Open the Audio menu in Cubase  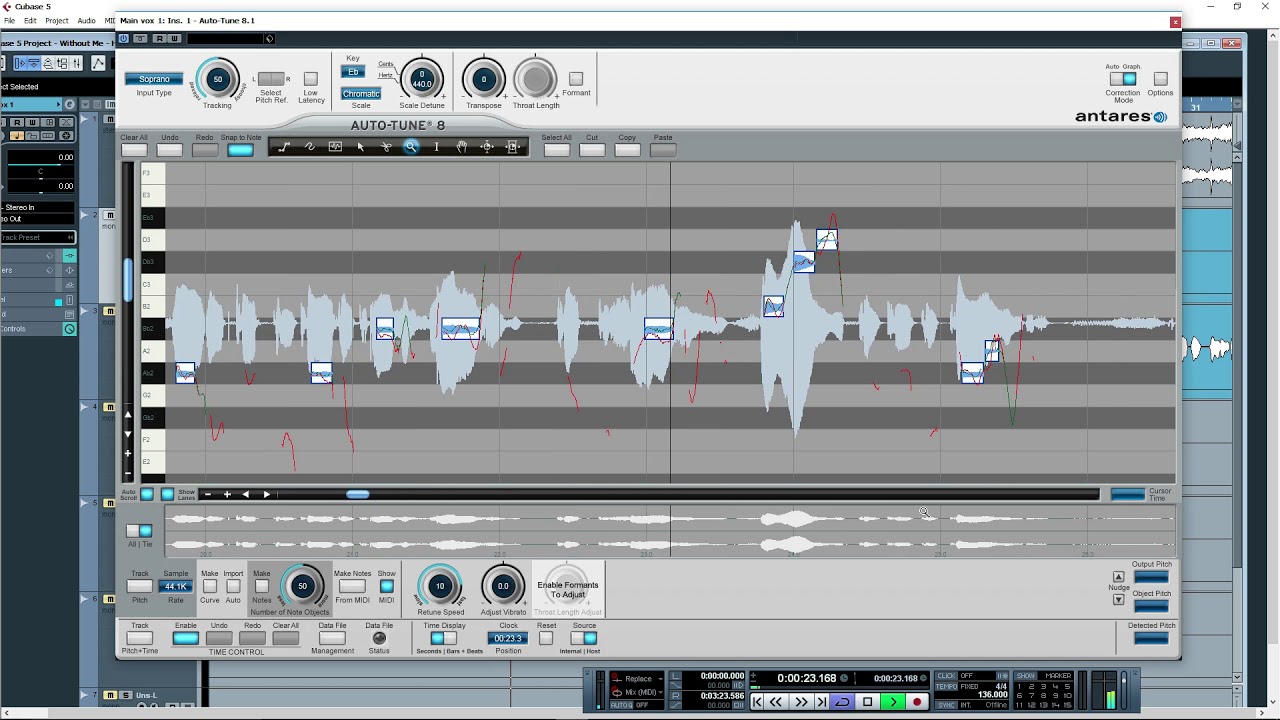pos(87,20)
